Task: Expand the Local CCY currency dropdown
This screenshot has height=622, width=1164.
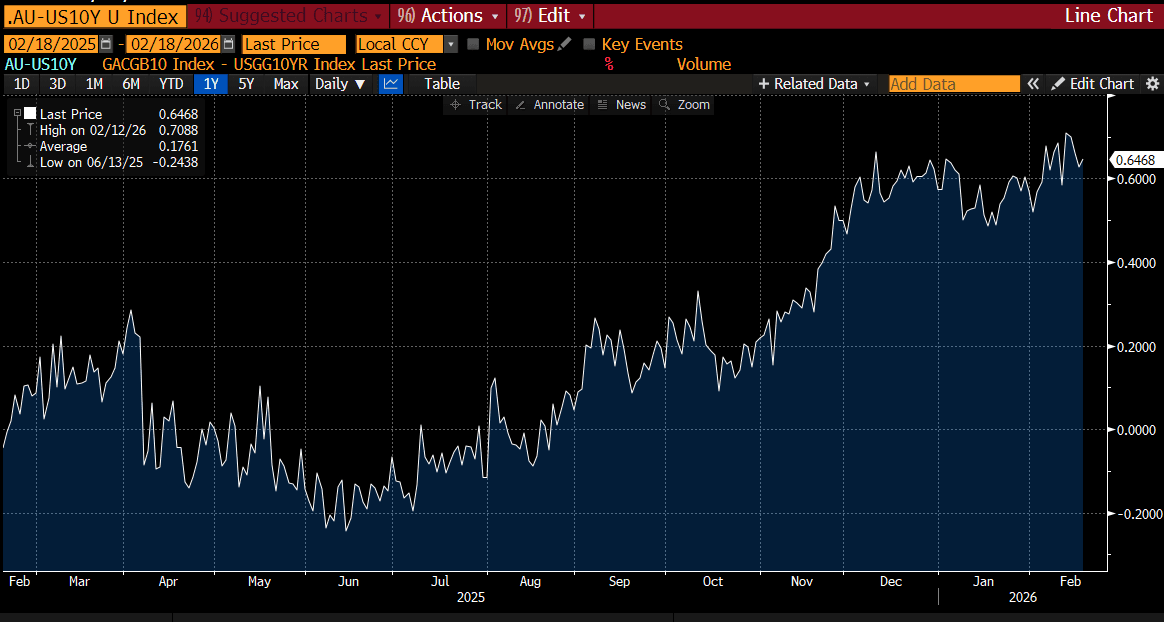Action: tap(450, 44)
